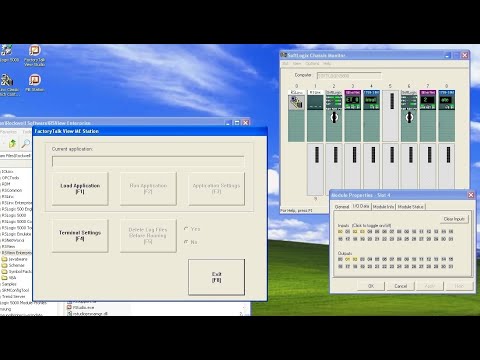
Task: Switch to the Module Status tab
Action: coord(410,207)
